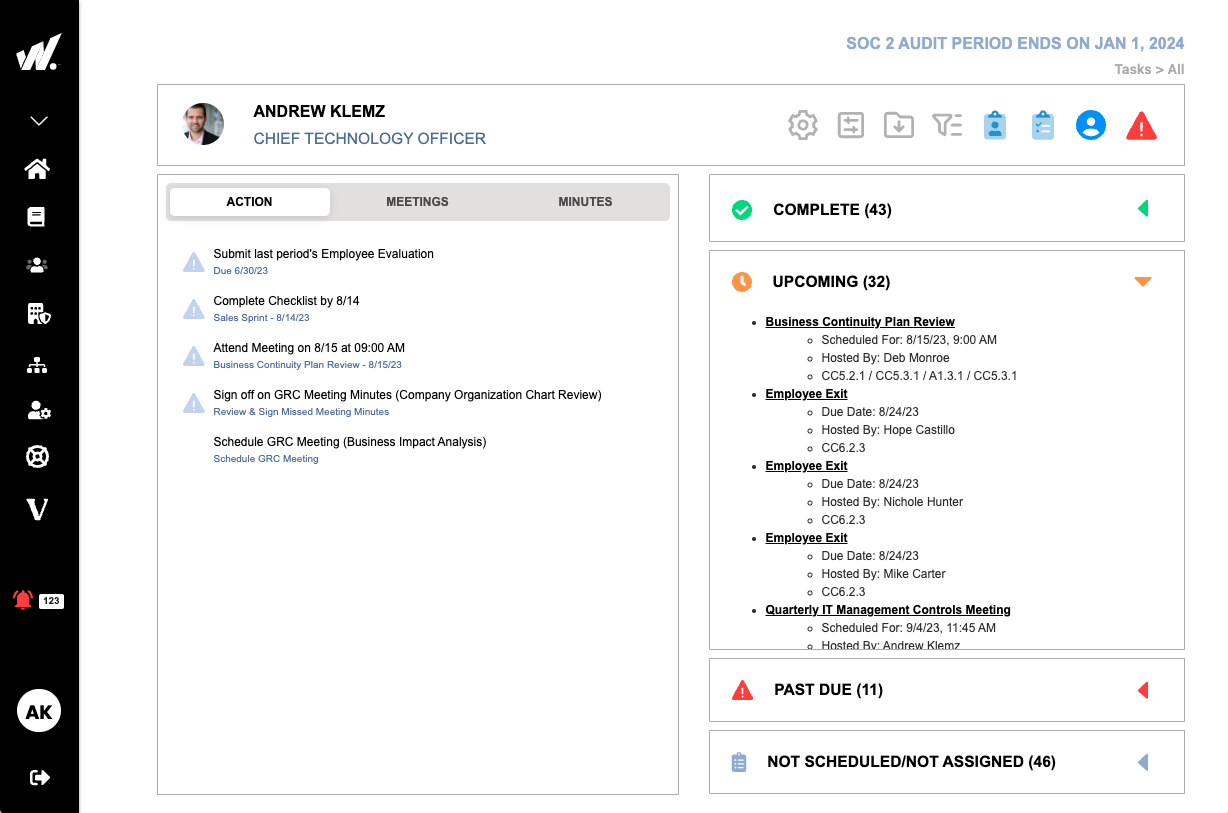Select the Home icon in the sidebar
Viewport: 1228px width, 813px height.
37,169
